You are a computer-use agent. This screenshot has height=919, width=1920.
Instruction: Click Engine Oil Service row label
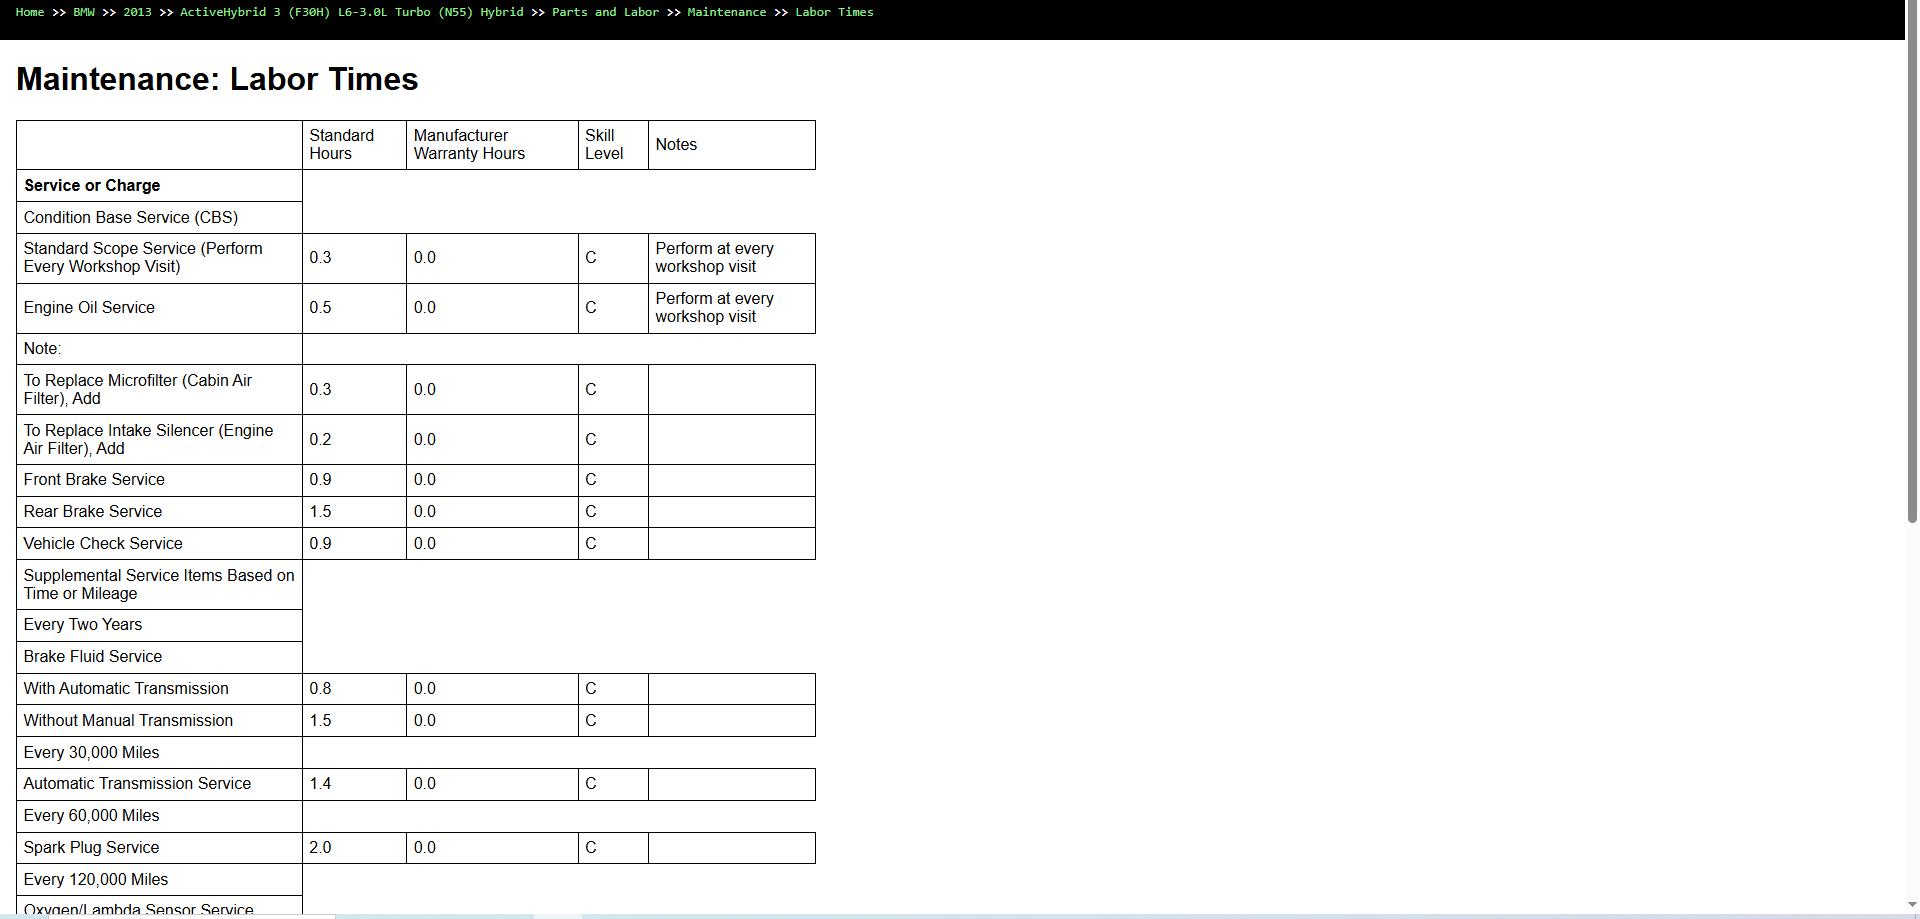[x=159, y=308]
